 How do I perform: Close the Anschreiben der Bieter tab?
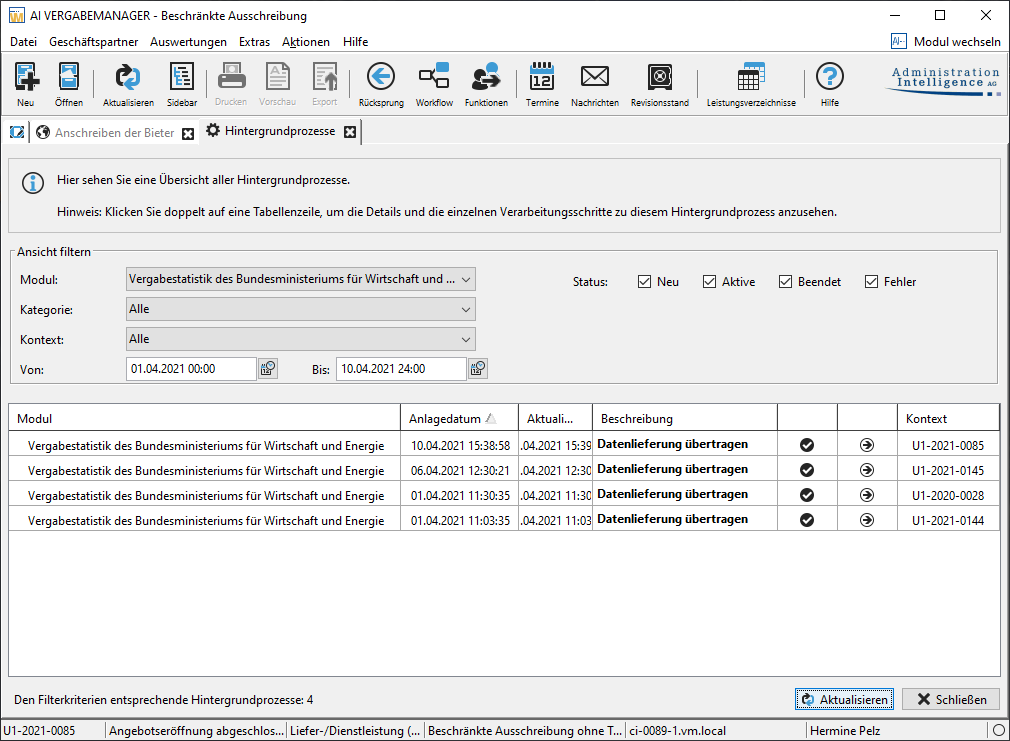coord(188,133)
